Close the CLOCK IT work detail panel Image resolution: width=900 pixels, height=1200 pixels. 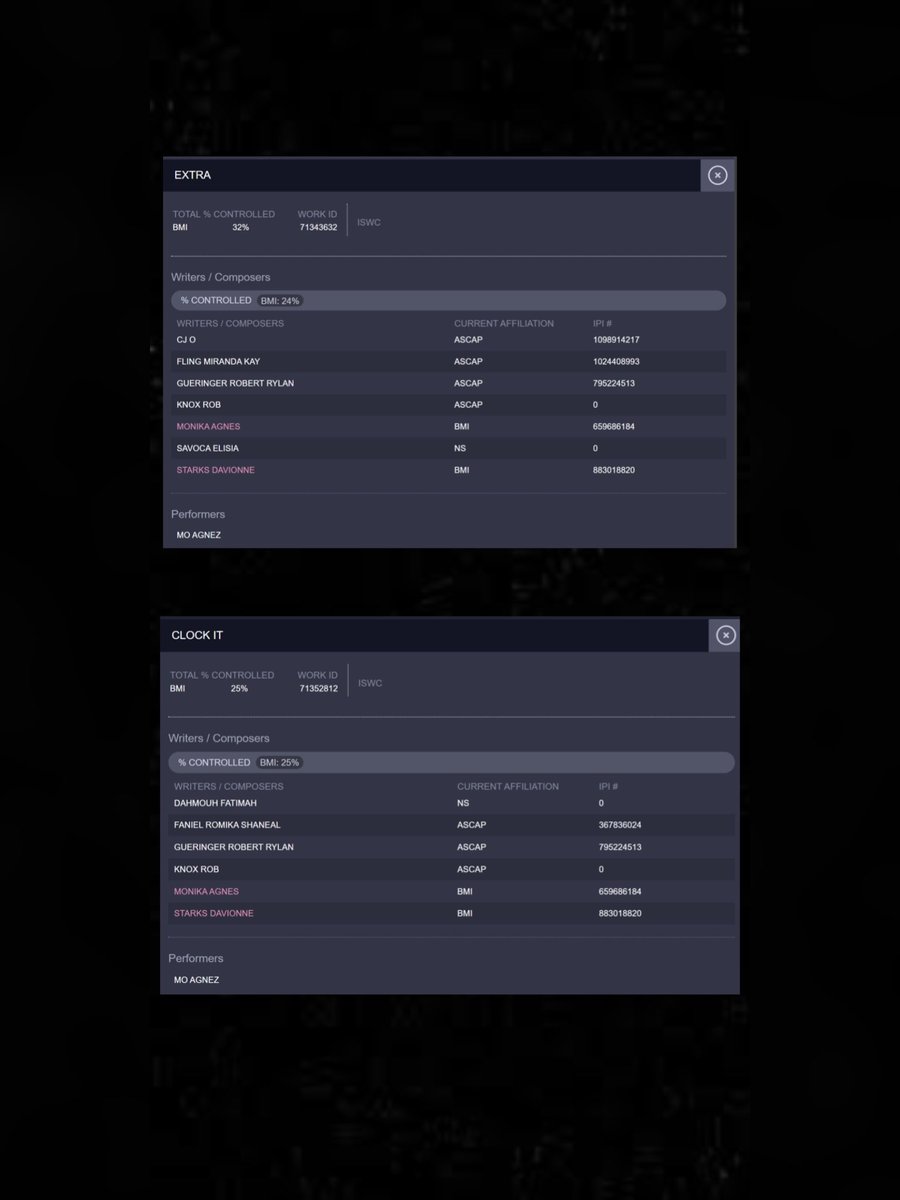pos(724,634)
